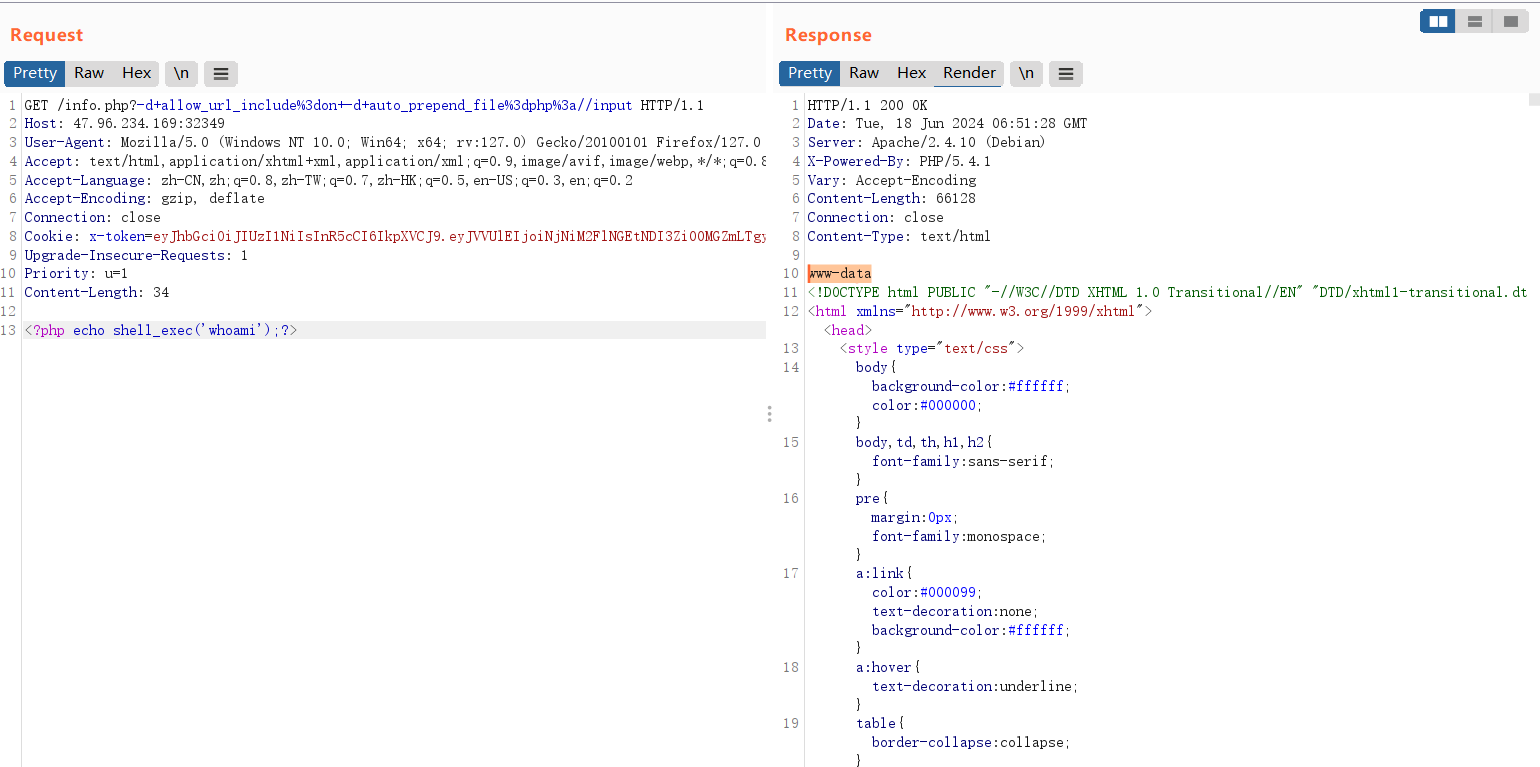Viewport: 1540px width, 767px height.
Task: Click the <head> tag in Response
Action: (x=847, y=330)
